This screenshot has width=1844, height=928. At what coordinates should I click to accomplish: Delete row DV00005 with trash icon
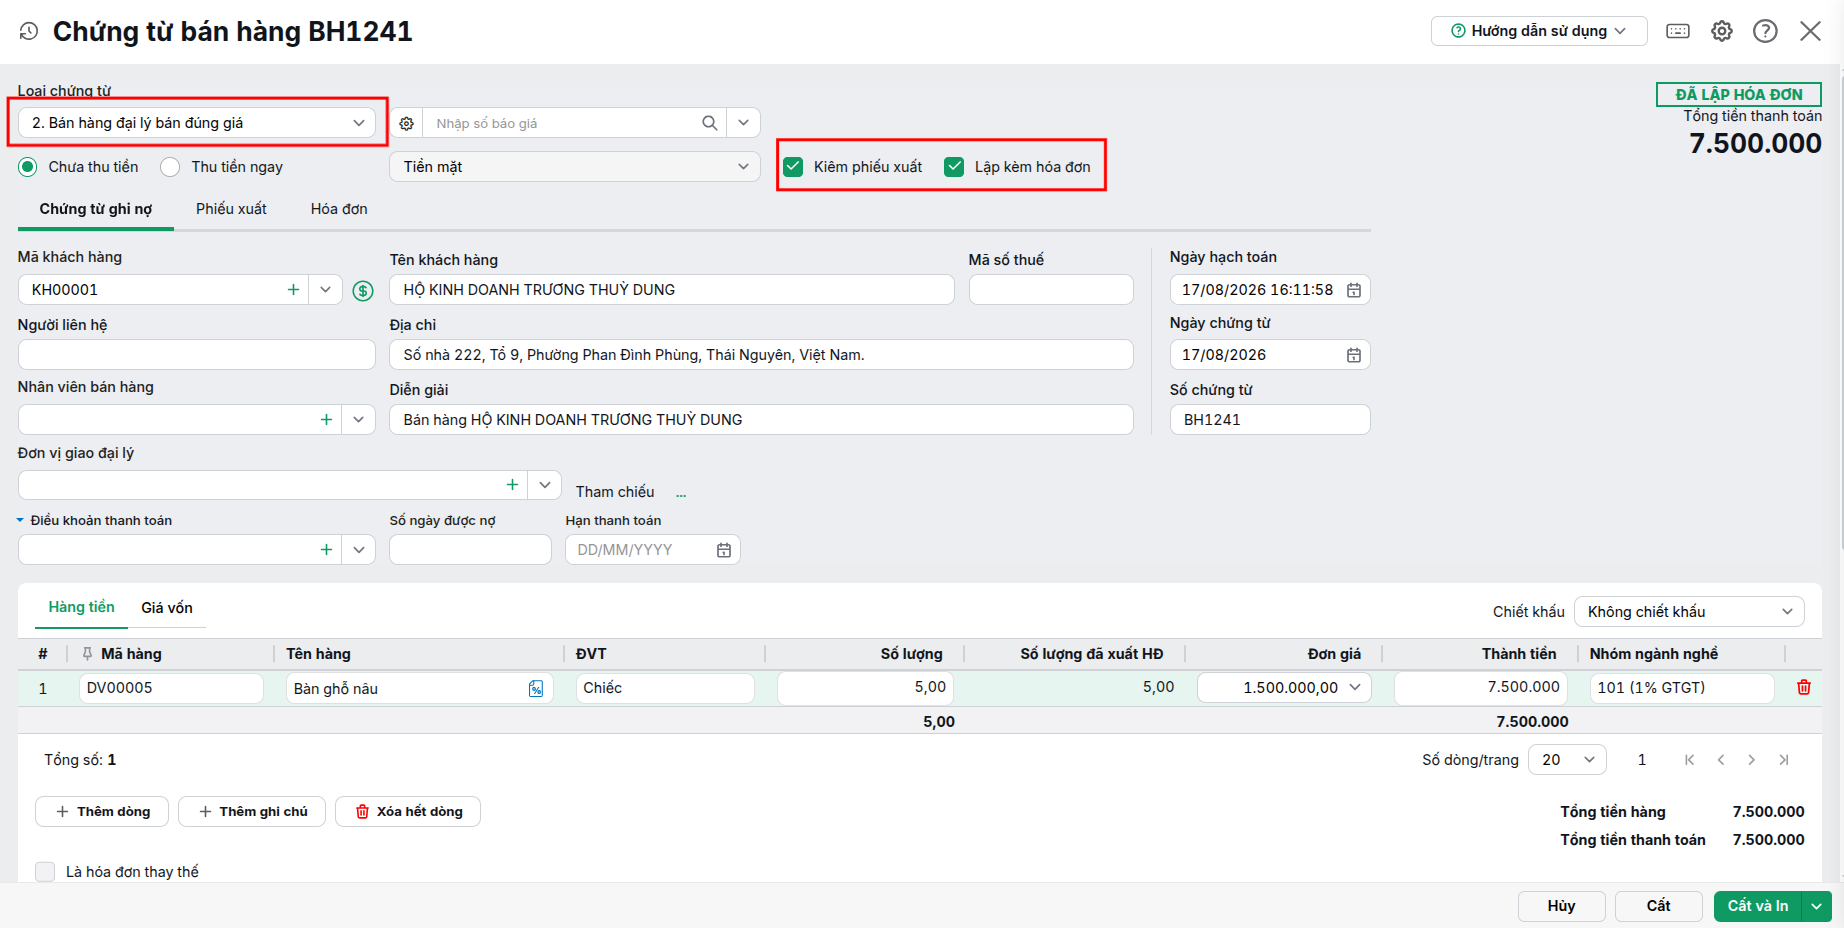click(1804, 687)
